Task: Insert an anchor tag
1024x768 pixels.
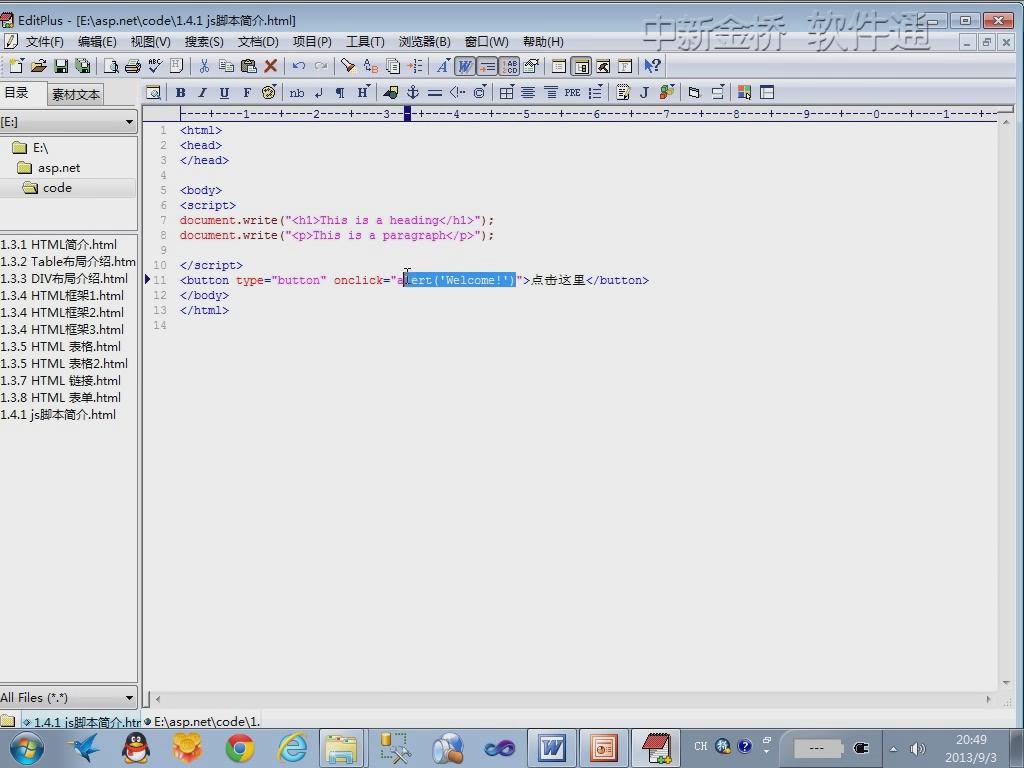Action: click(413, 93)
